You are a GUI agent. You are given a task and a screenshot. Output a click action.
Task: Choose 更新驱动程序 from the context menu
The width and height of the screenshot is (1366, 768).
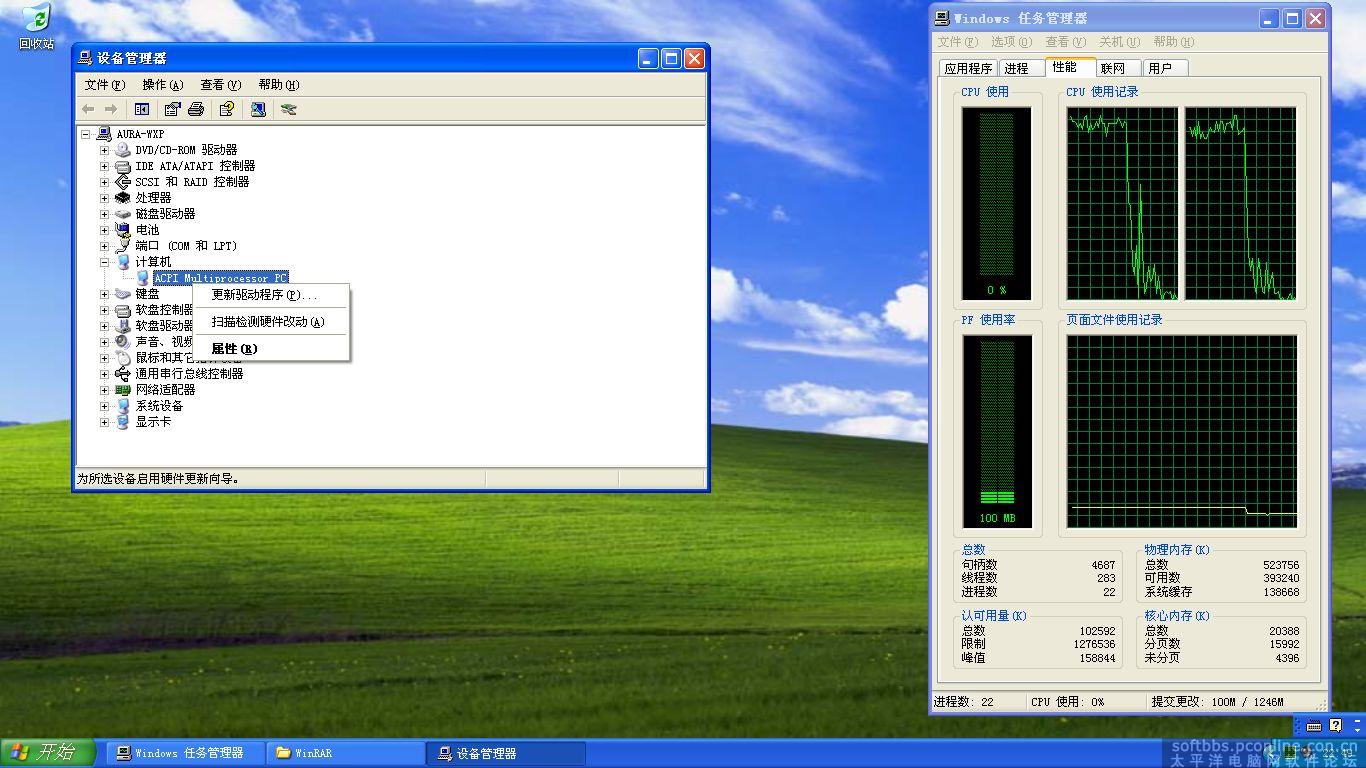click(270, 295)
